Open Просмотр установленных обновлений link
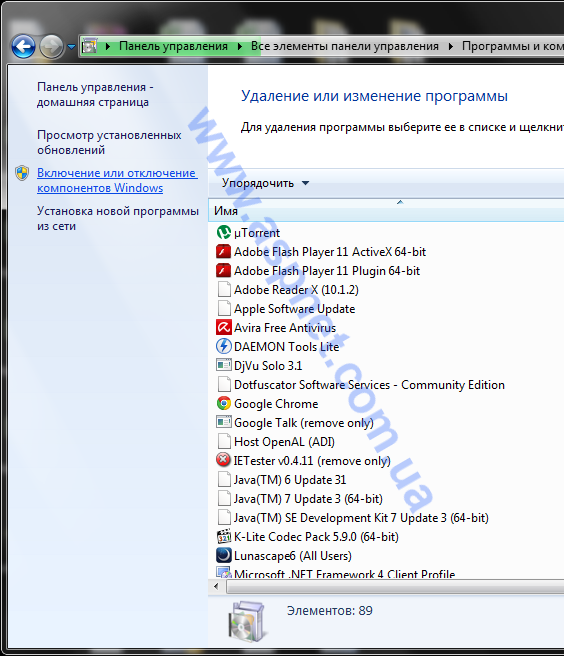The image size is (564, 656). pos(109,142)
